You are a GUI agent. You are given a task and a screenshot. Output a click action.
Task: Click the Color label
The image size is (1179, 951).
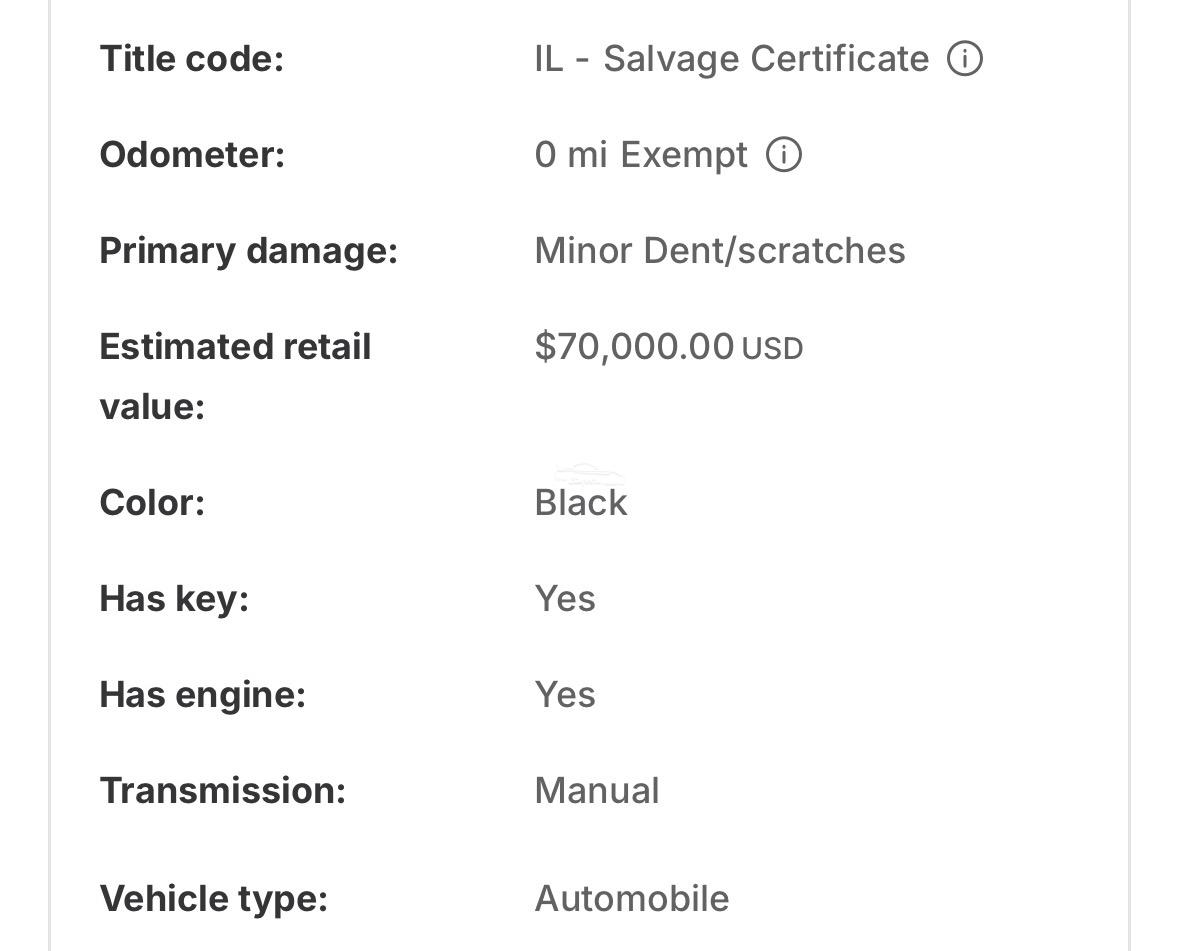[x=152, y=502]
